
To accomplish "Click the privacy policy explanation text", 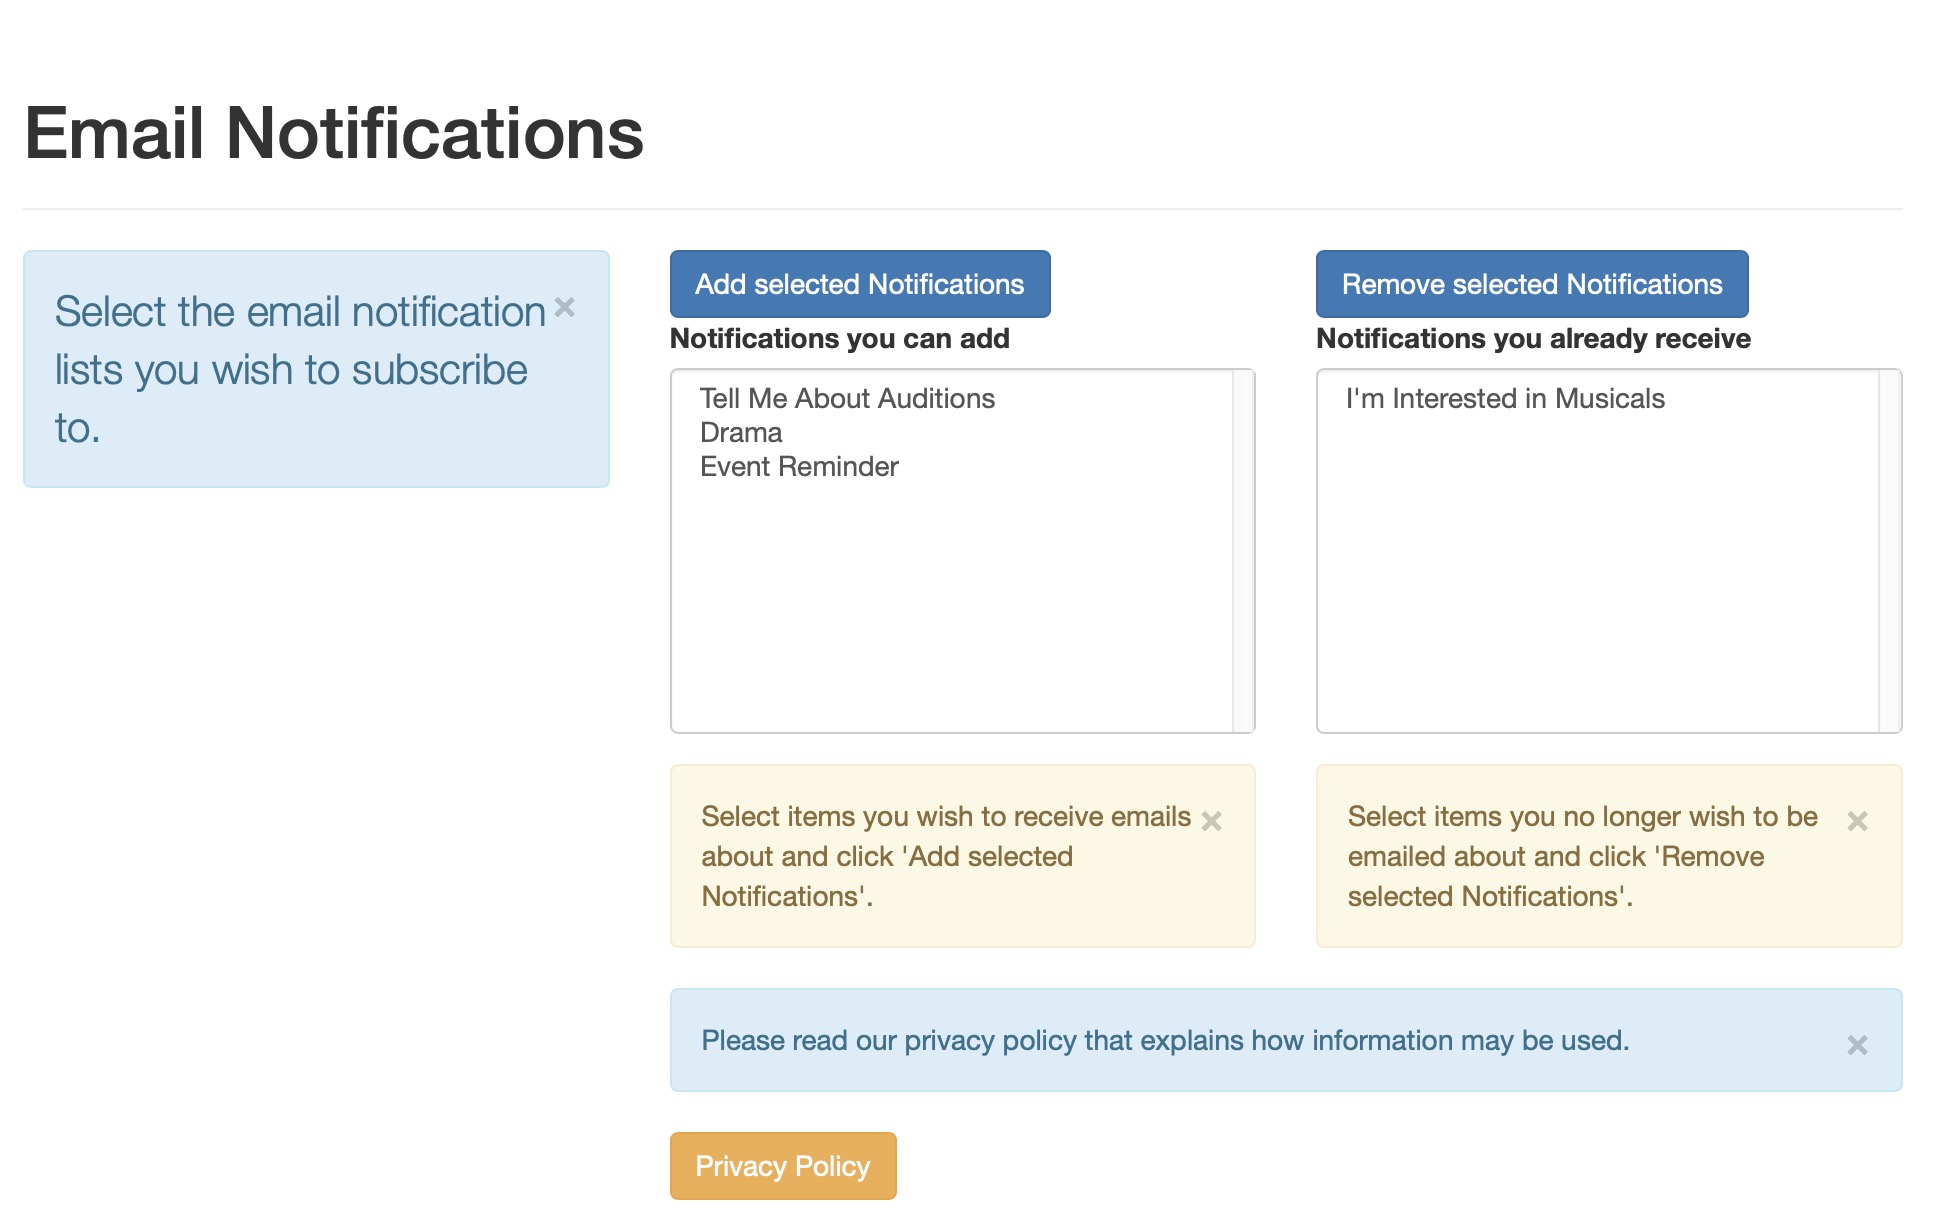I will tap(1165, 1040).
